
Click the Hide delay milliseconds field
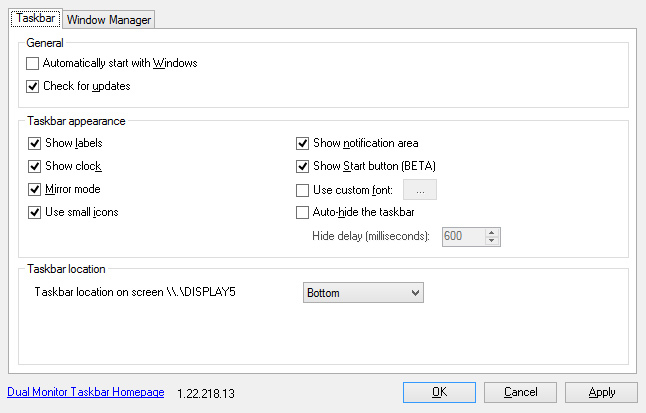463,237
